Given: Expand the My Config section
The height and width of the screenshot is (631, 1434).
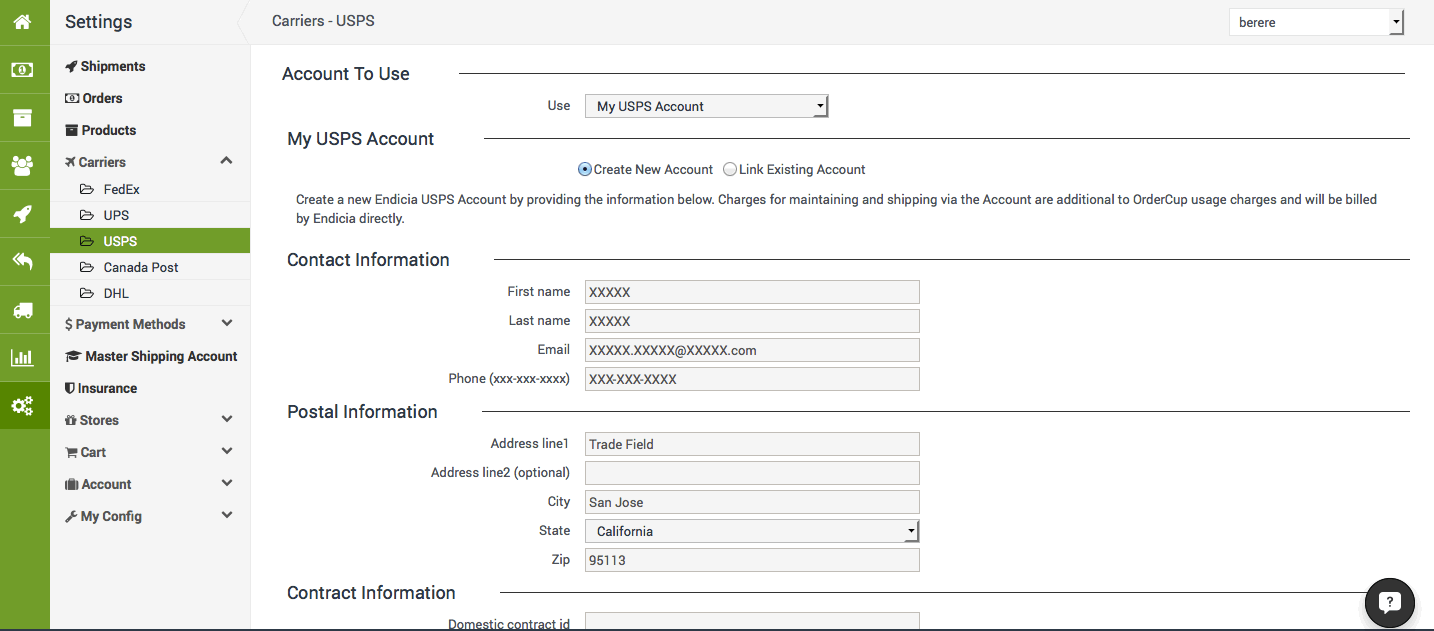Looking at the screenshot, I should (x=227, y=515).
